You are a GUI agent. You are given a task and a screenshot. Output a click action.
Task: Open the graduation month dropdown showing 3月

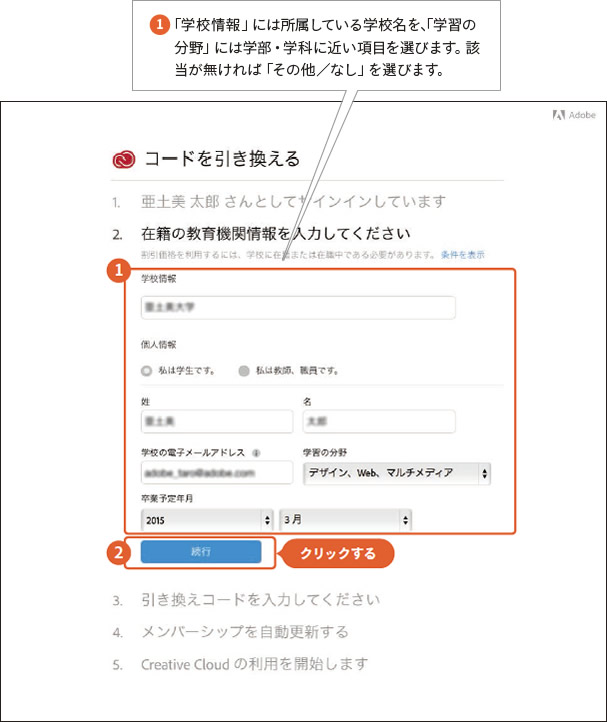(345, 520)
